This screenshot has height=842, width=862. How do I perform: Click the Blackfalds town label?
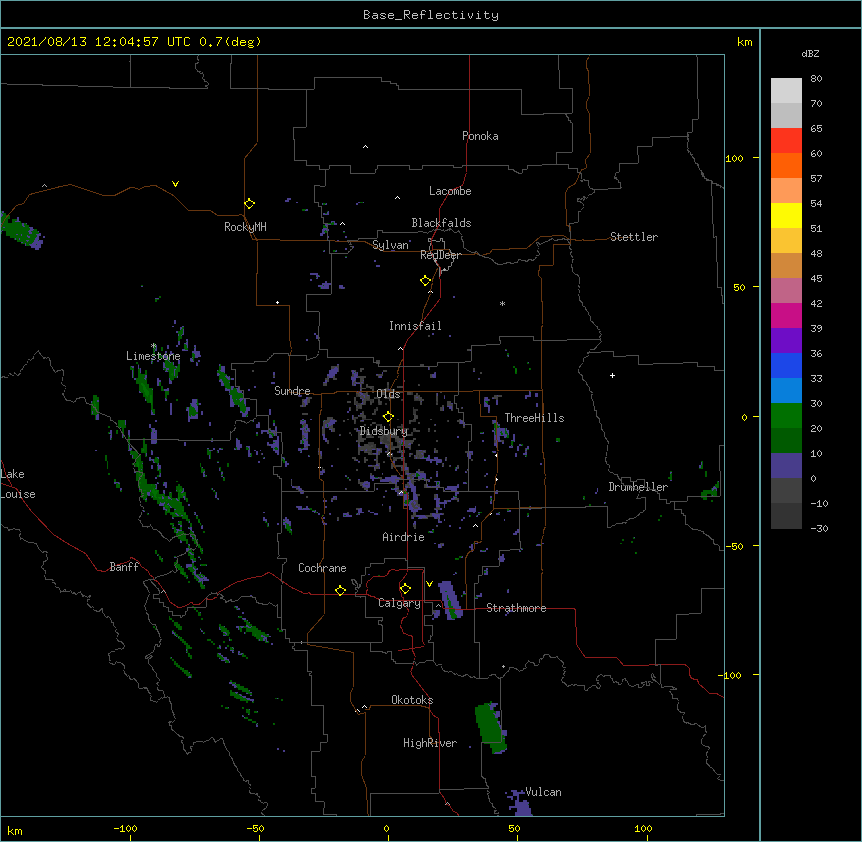click(441, 223)
